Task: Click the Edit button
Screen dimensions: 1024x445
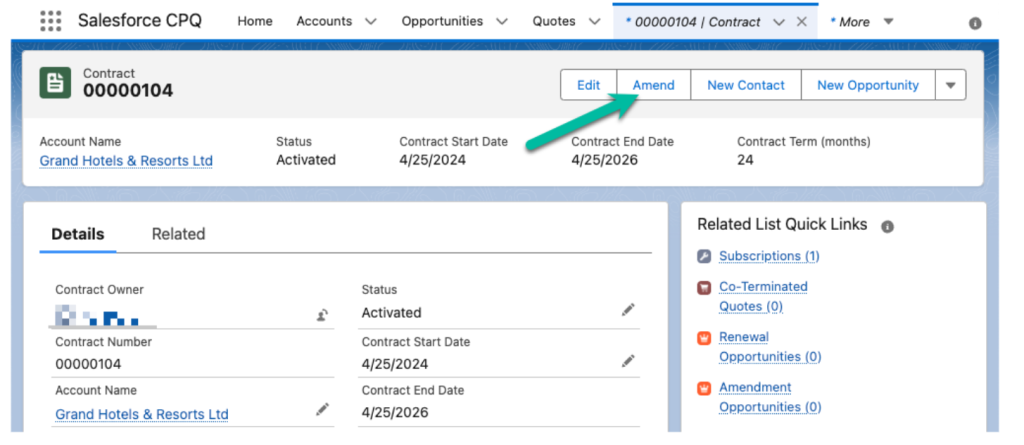Action: (x=588, y=86)
